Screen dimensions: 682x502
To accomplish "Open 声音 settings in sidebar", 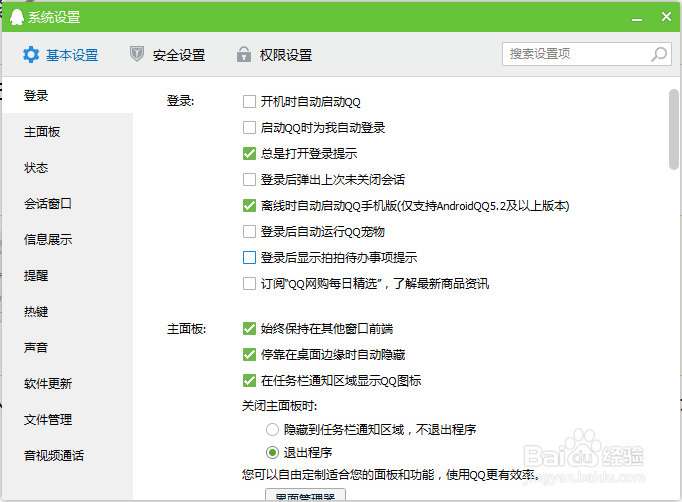I will click(x=67, y=348).
